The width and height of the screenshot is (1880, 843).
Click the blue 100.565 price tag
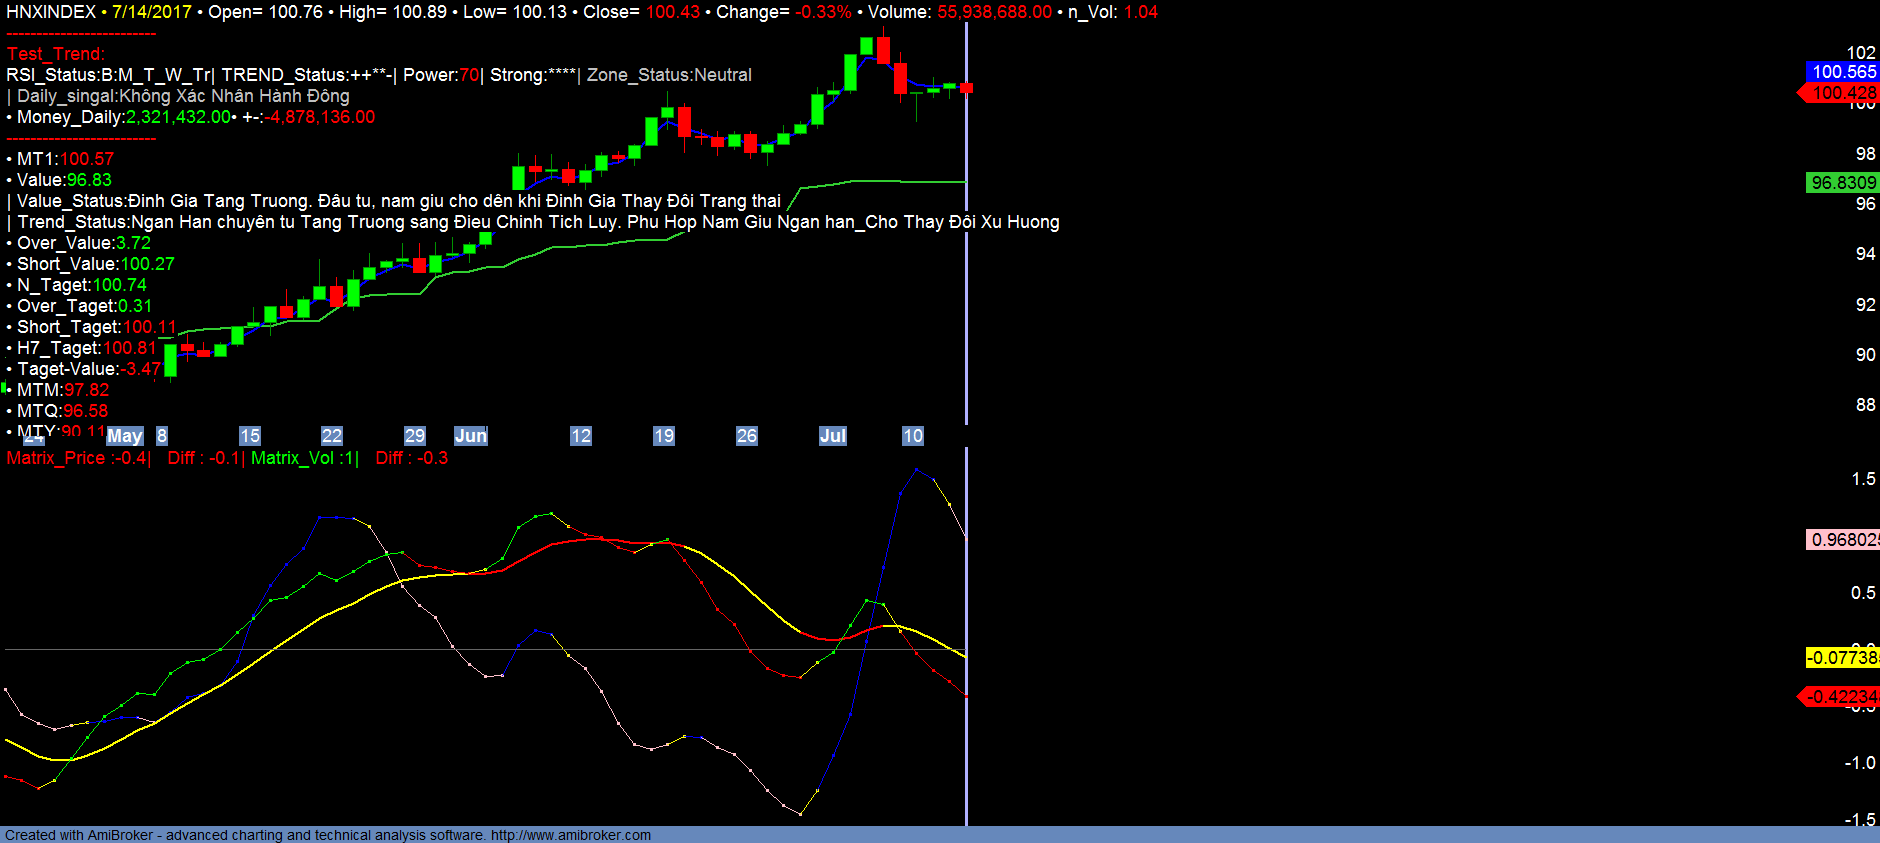[1842, 72]
